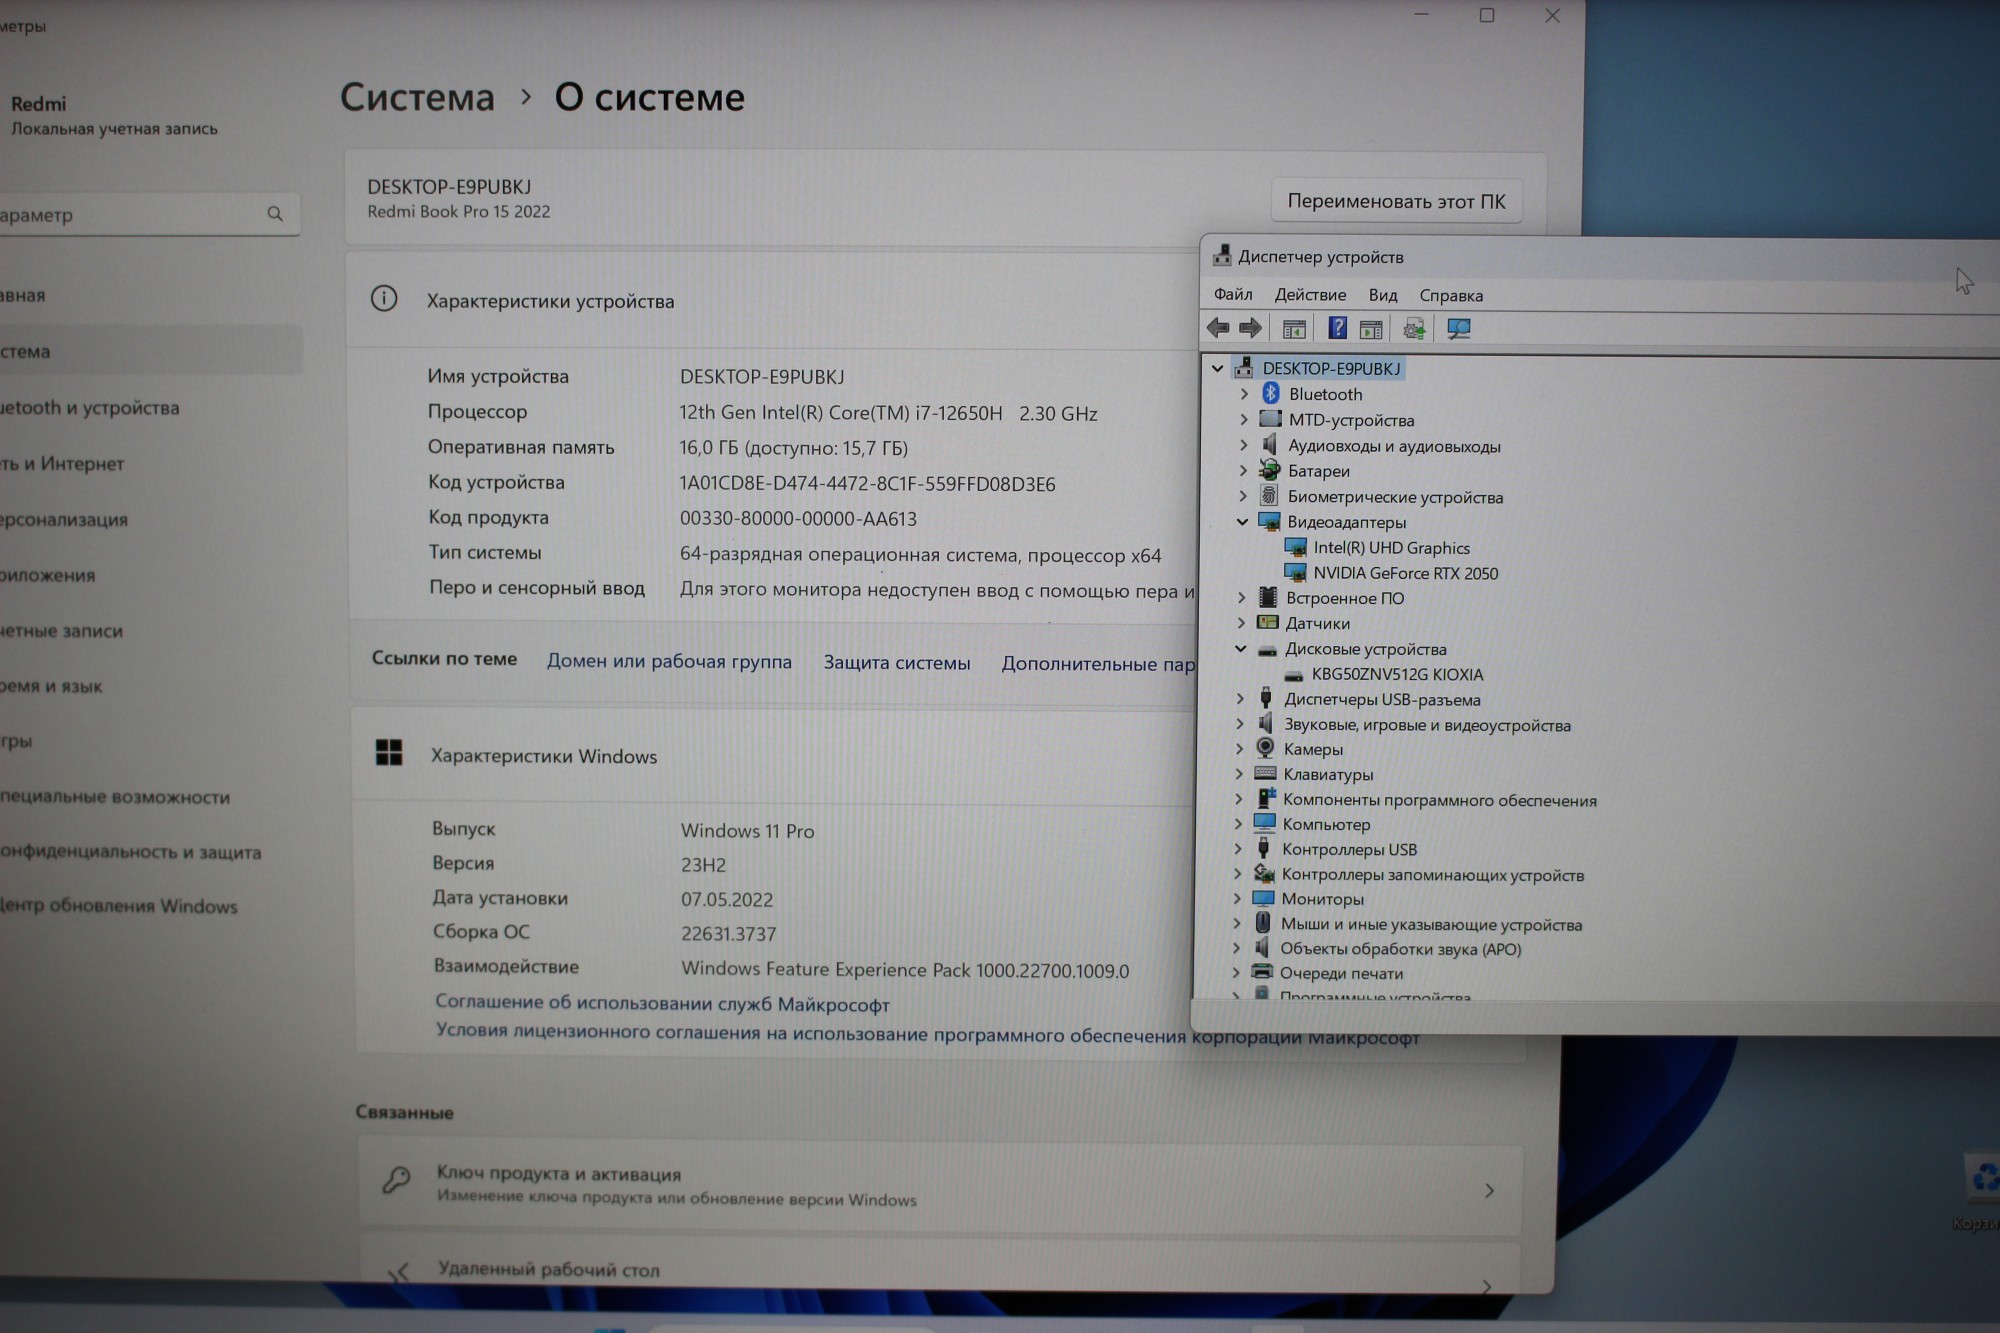Click the Forward arrow in Device Manager toolbar
Viewport: 2000px width, 1333px height.
click(1250, 328)
